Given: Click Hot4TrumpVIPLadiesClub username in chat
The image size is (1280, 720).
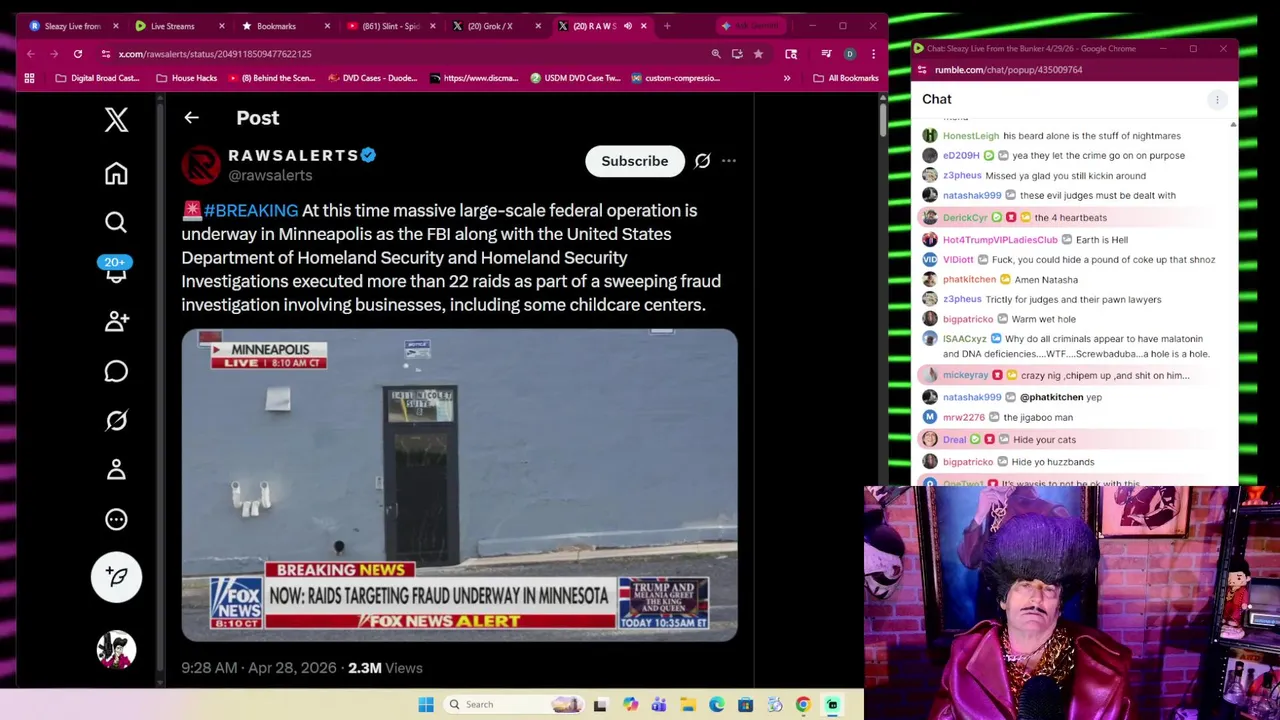Looking at the screenshot, I should pos(1000,240).
